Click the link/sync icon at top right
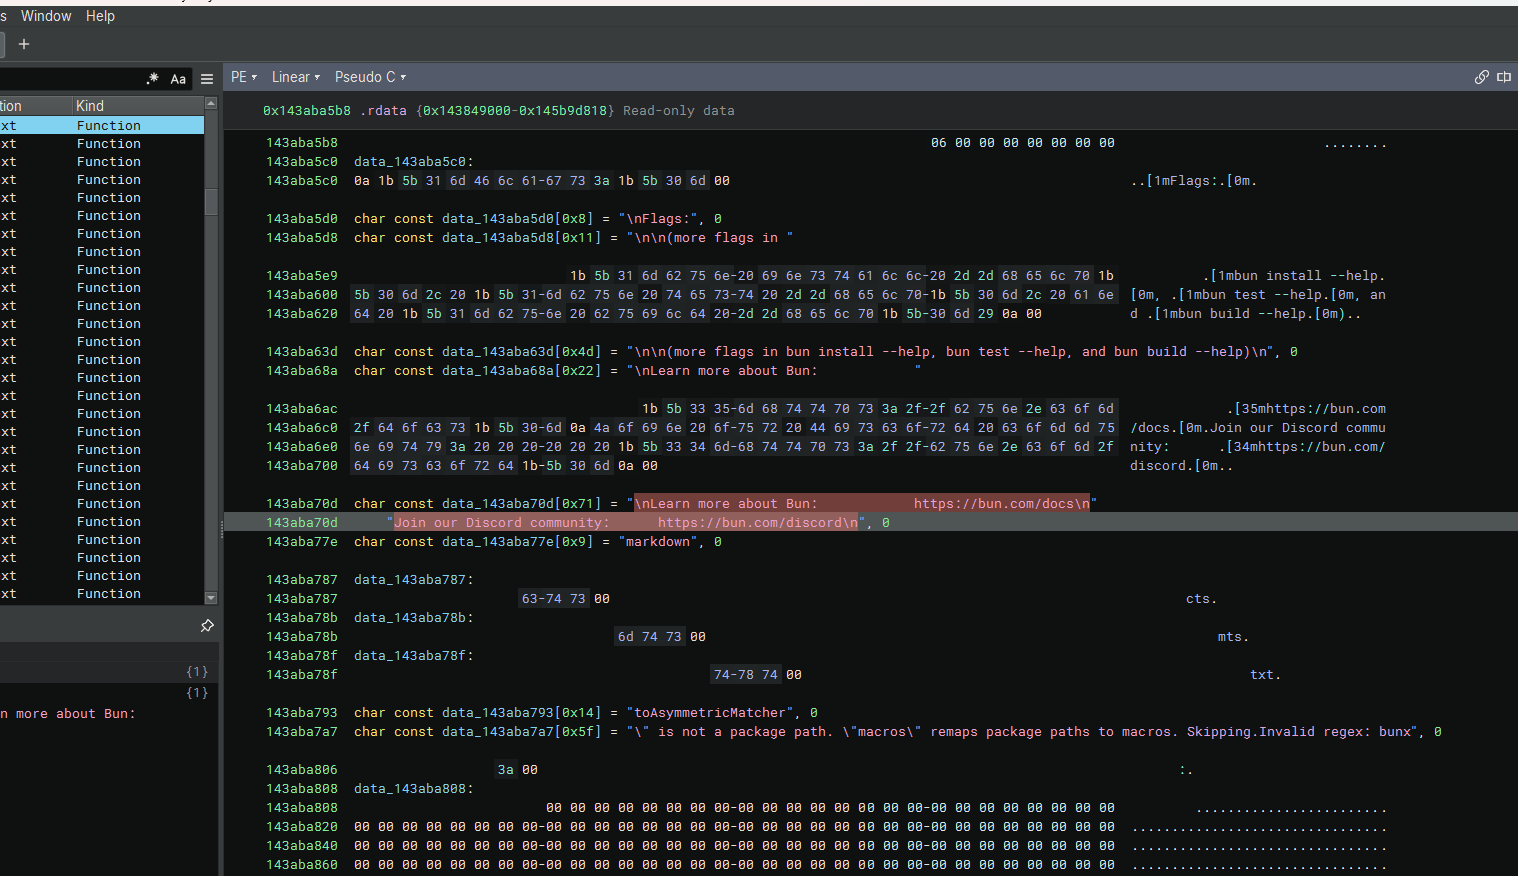The image size is (1518, 876). point(1482,77)
